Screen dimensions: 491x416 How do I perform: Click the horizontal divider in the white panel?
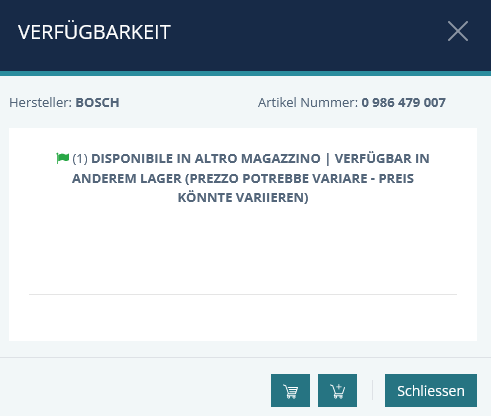(243, 294)
